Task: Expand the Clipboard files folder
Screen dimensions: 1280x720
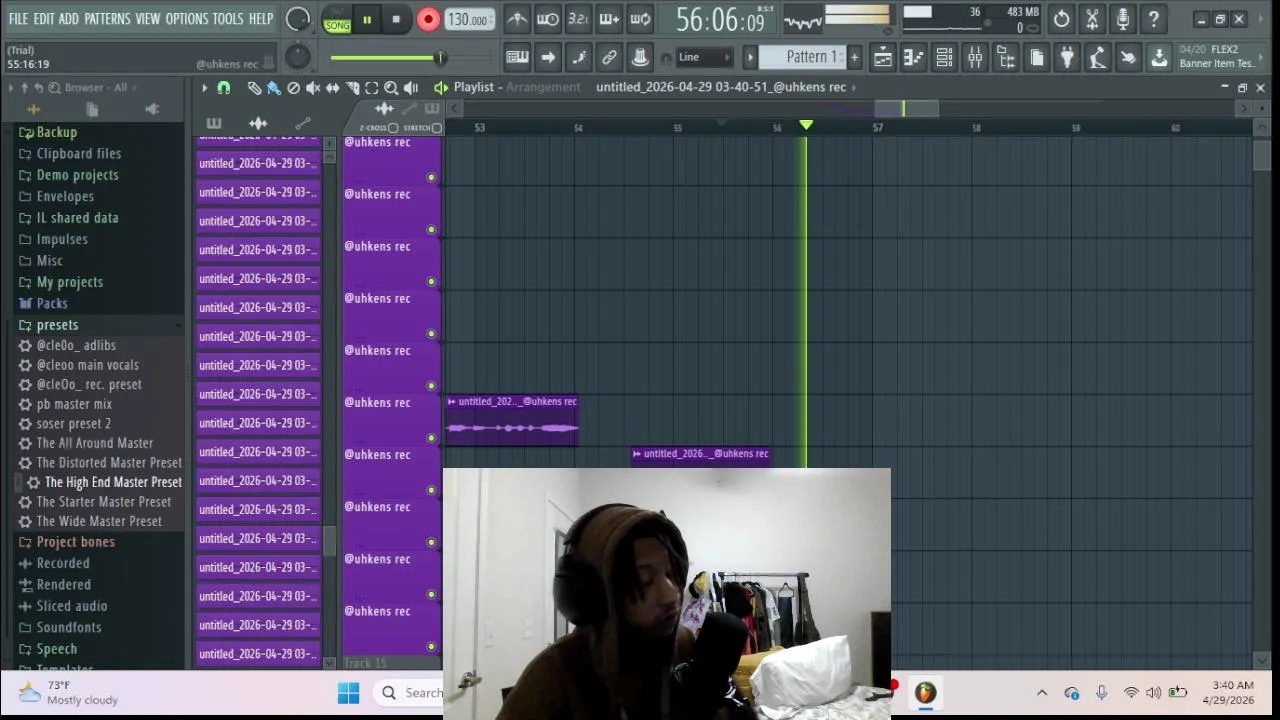Action: pyautogui.click(x=78, y=153)
